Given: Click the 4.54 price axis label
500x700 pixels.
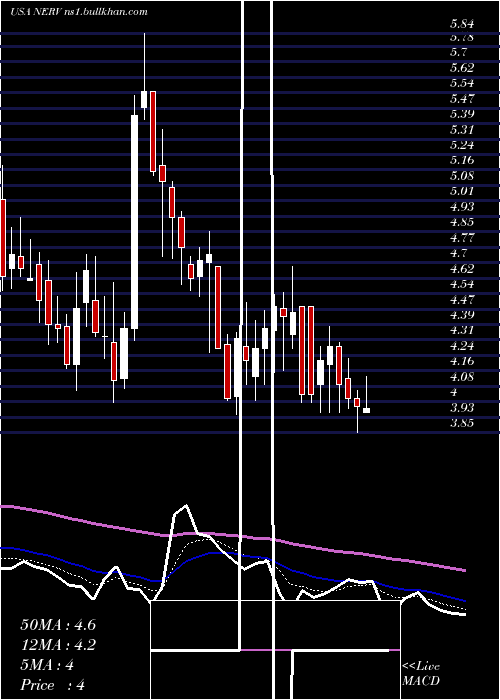Looking at the screenshot, I should [462, 284].
